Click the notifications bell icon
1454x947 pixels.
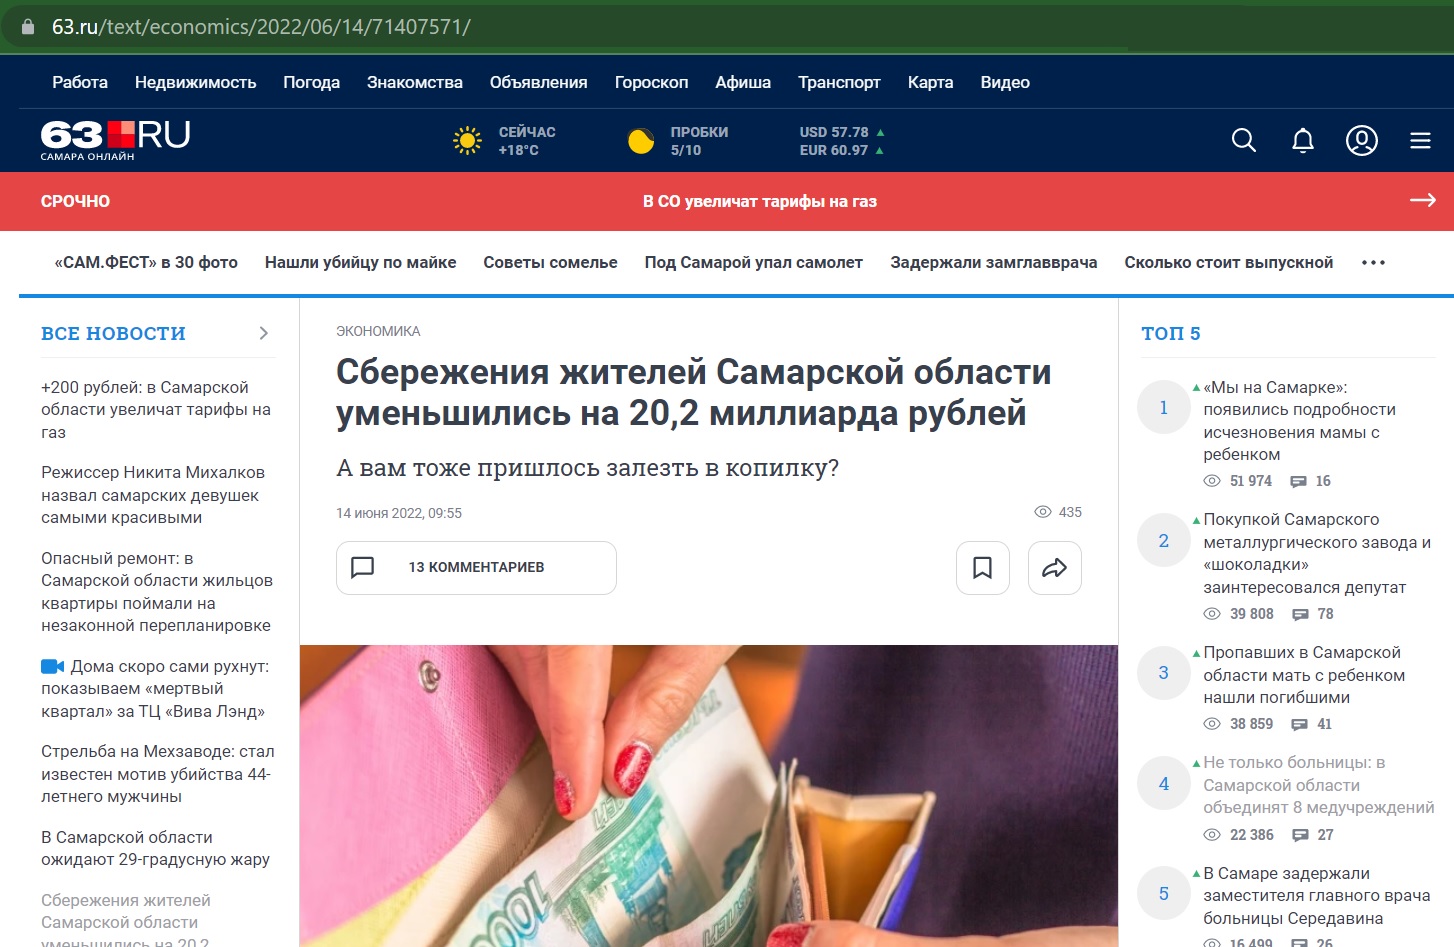pos(1302,140)
